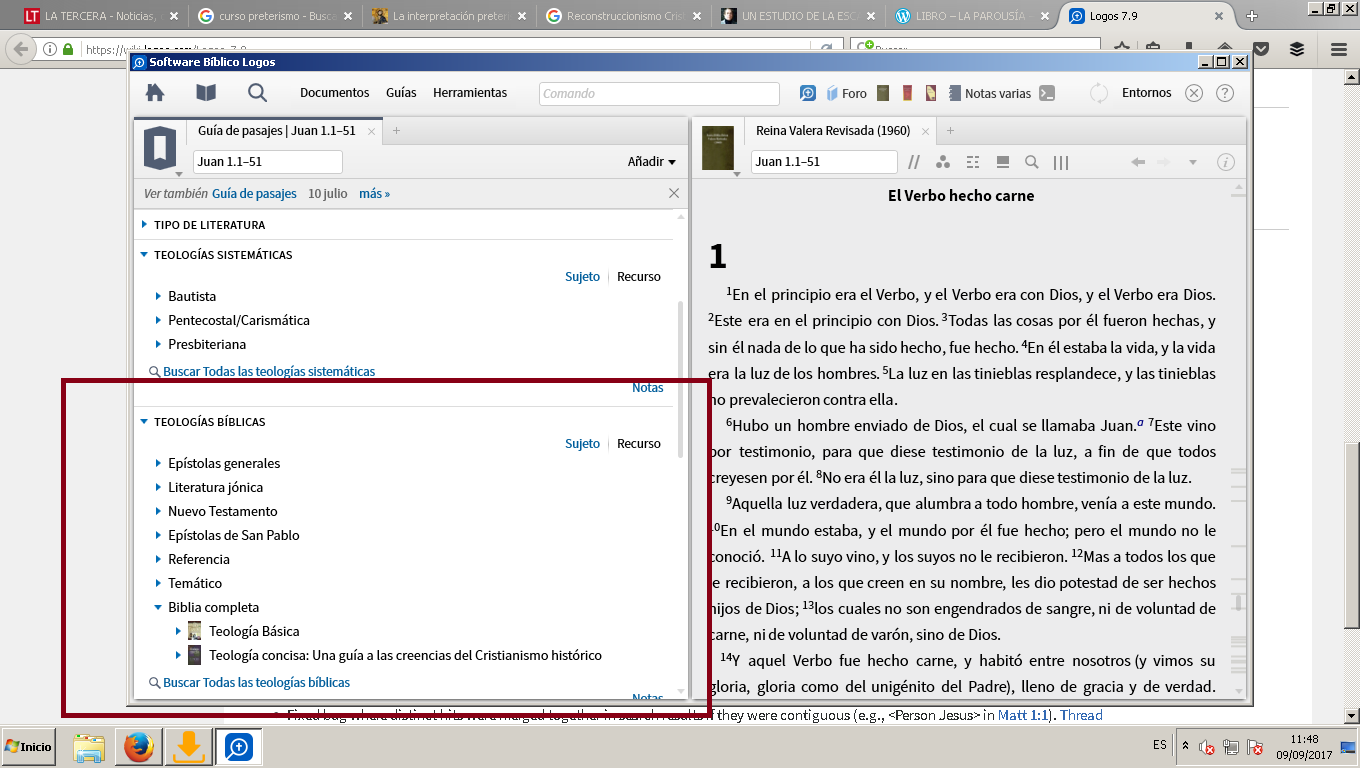Expand the Bautista item

click(x=158, y=296)
